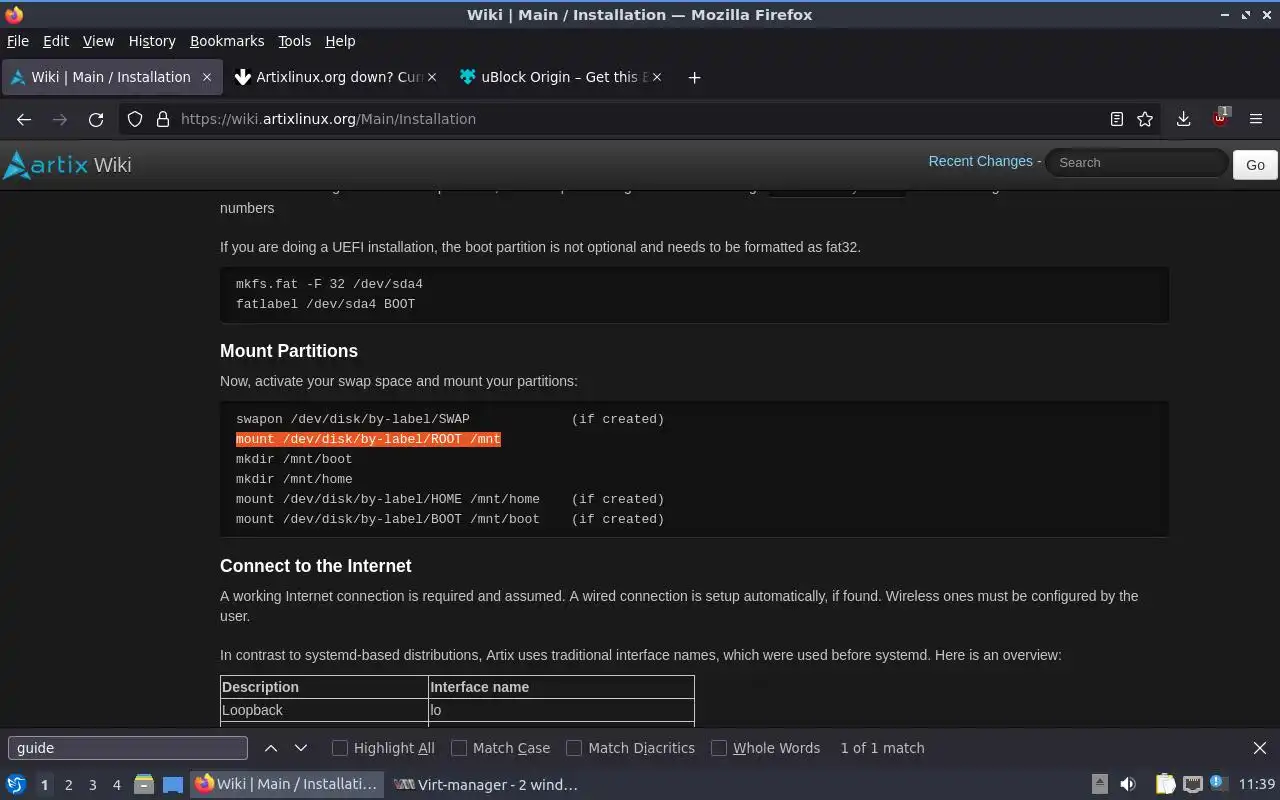Close the Artixlinux.org down tab
1280x800 pixels.
[432, 77]
